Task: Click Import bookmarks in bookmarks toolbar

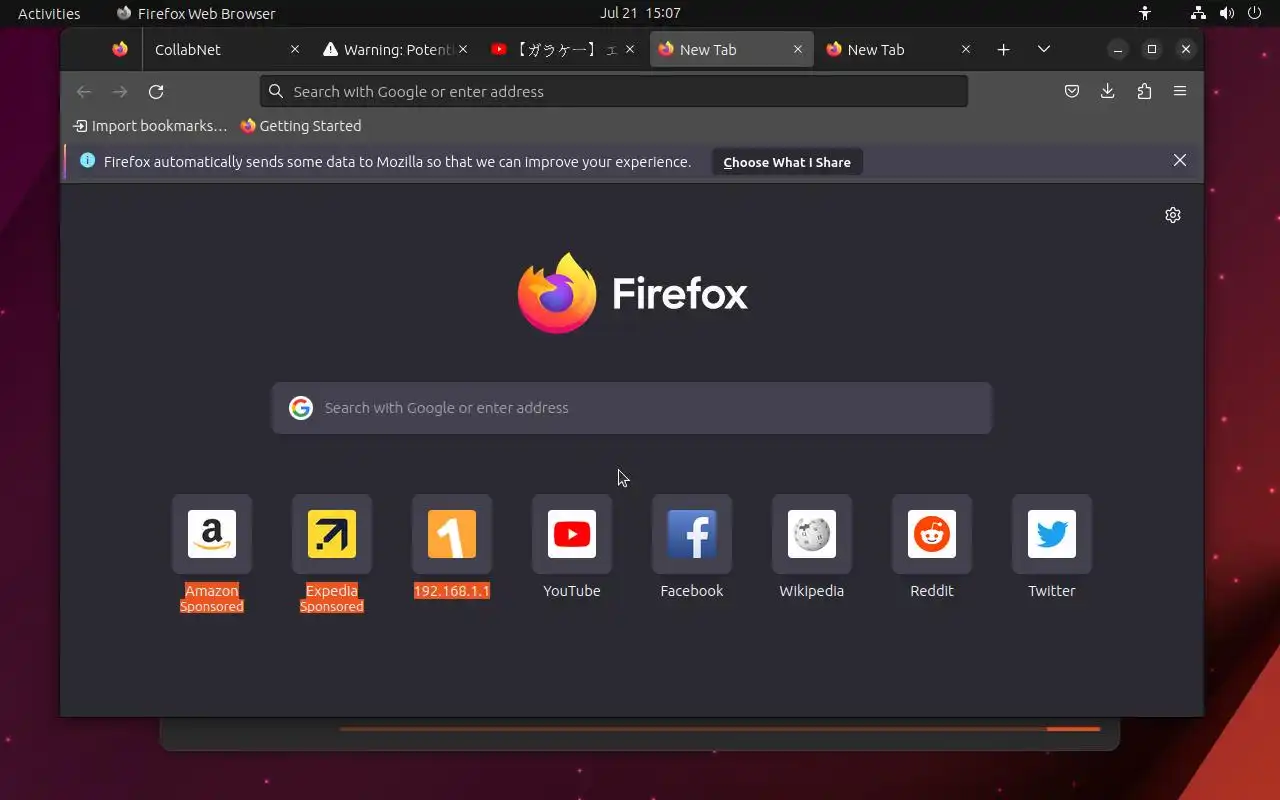Action: coord(151,126)
